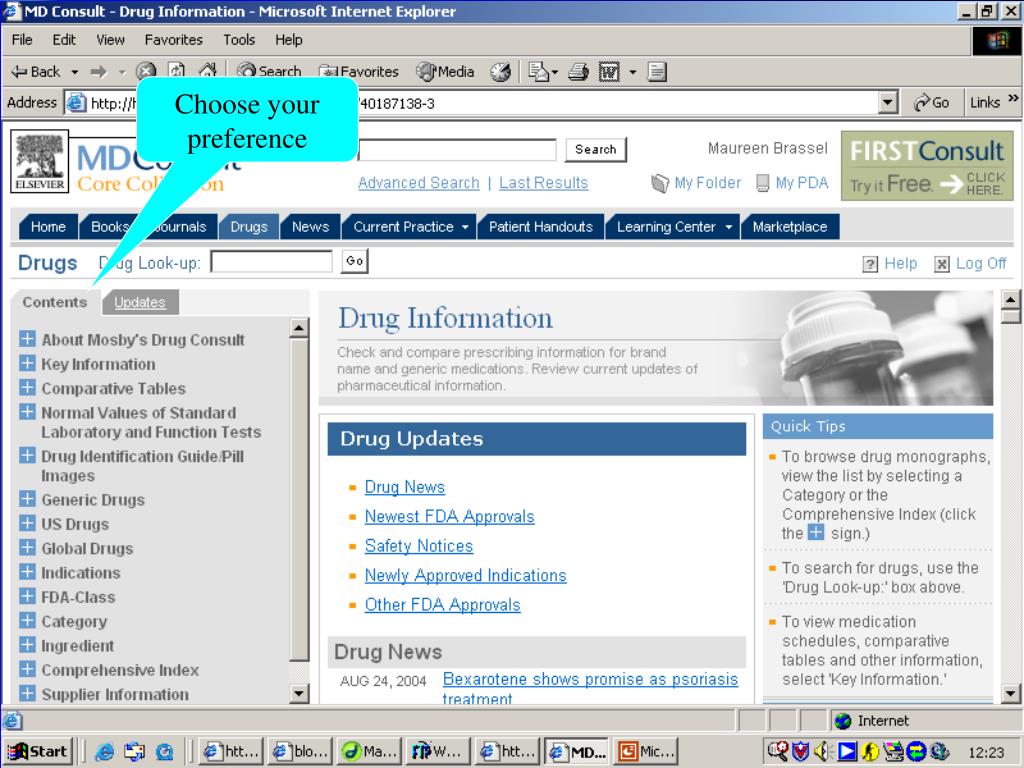Expand Comprehensive Index section
Viewport: 1024px width, 768px height.
[x=27, y=669]
